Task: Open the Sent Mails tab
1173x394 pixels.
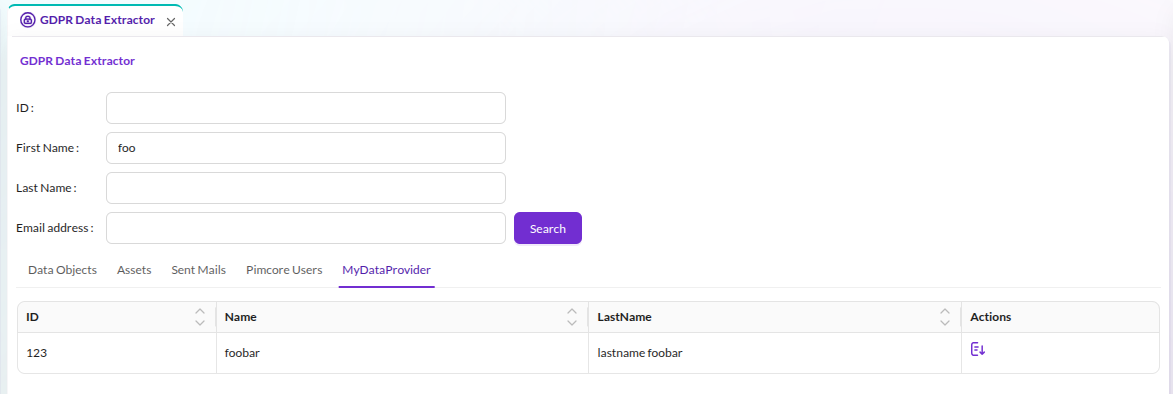Action: pos(198,270)
